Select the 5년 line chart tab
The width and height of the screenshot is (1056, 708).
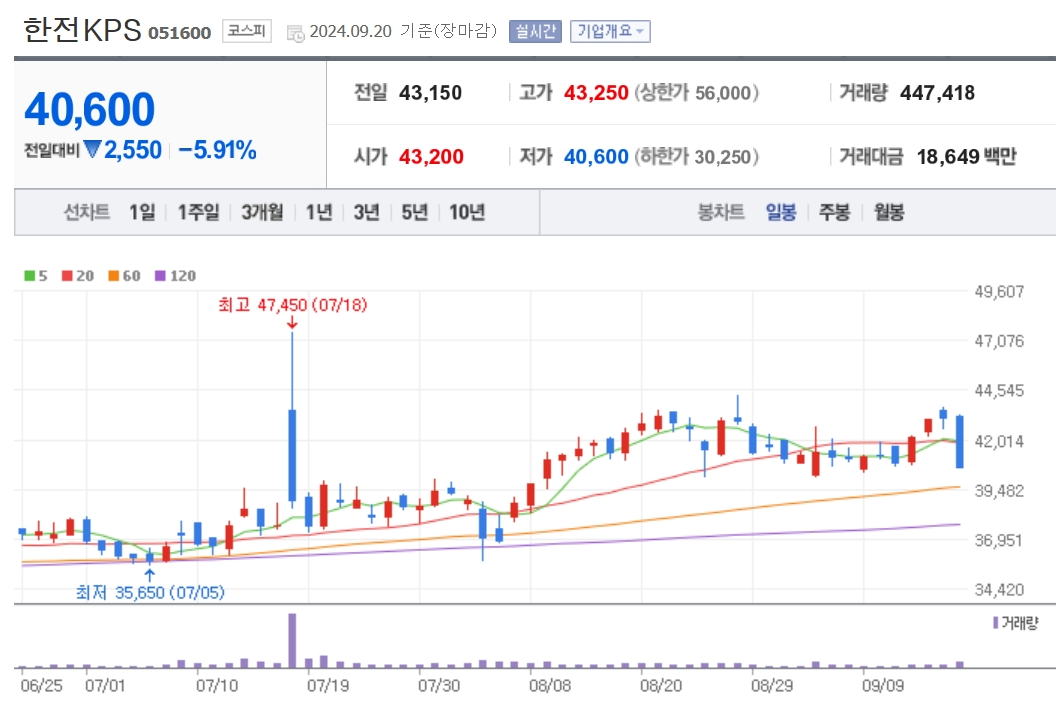pos(415,212)
